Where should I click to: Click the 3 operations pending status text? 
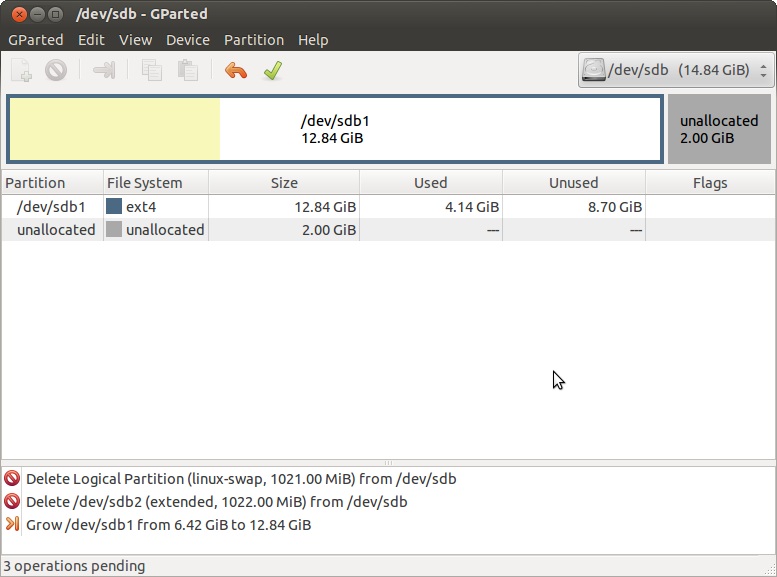(74, 566)
